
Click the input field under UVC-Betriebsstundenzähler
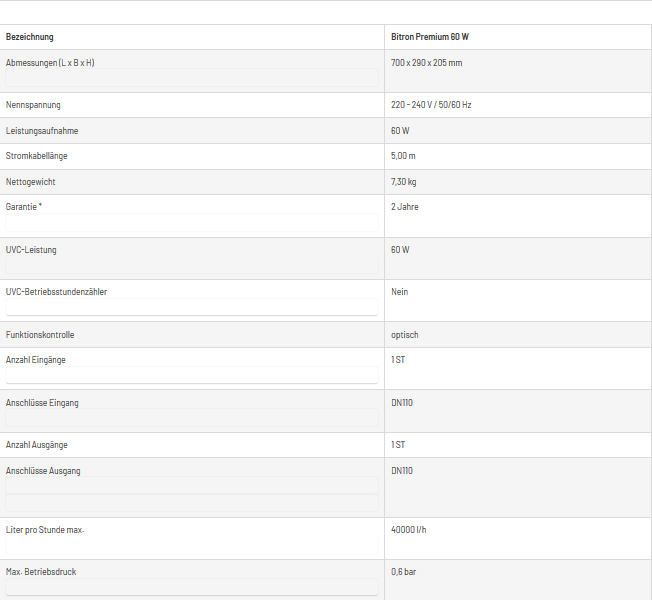(x=192, y=307)
